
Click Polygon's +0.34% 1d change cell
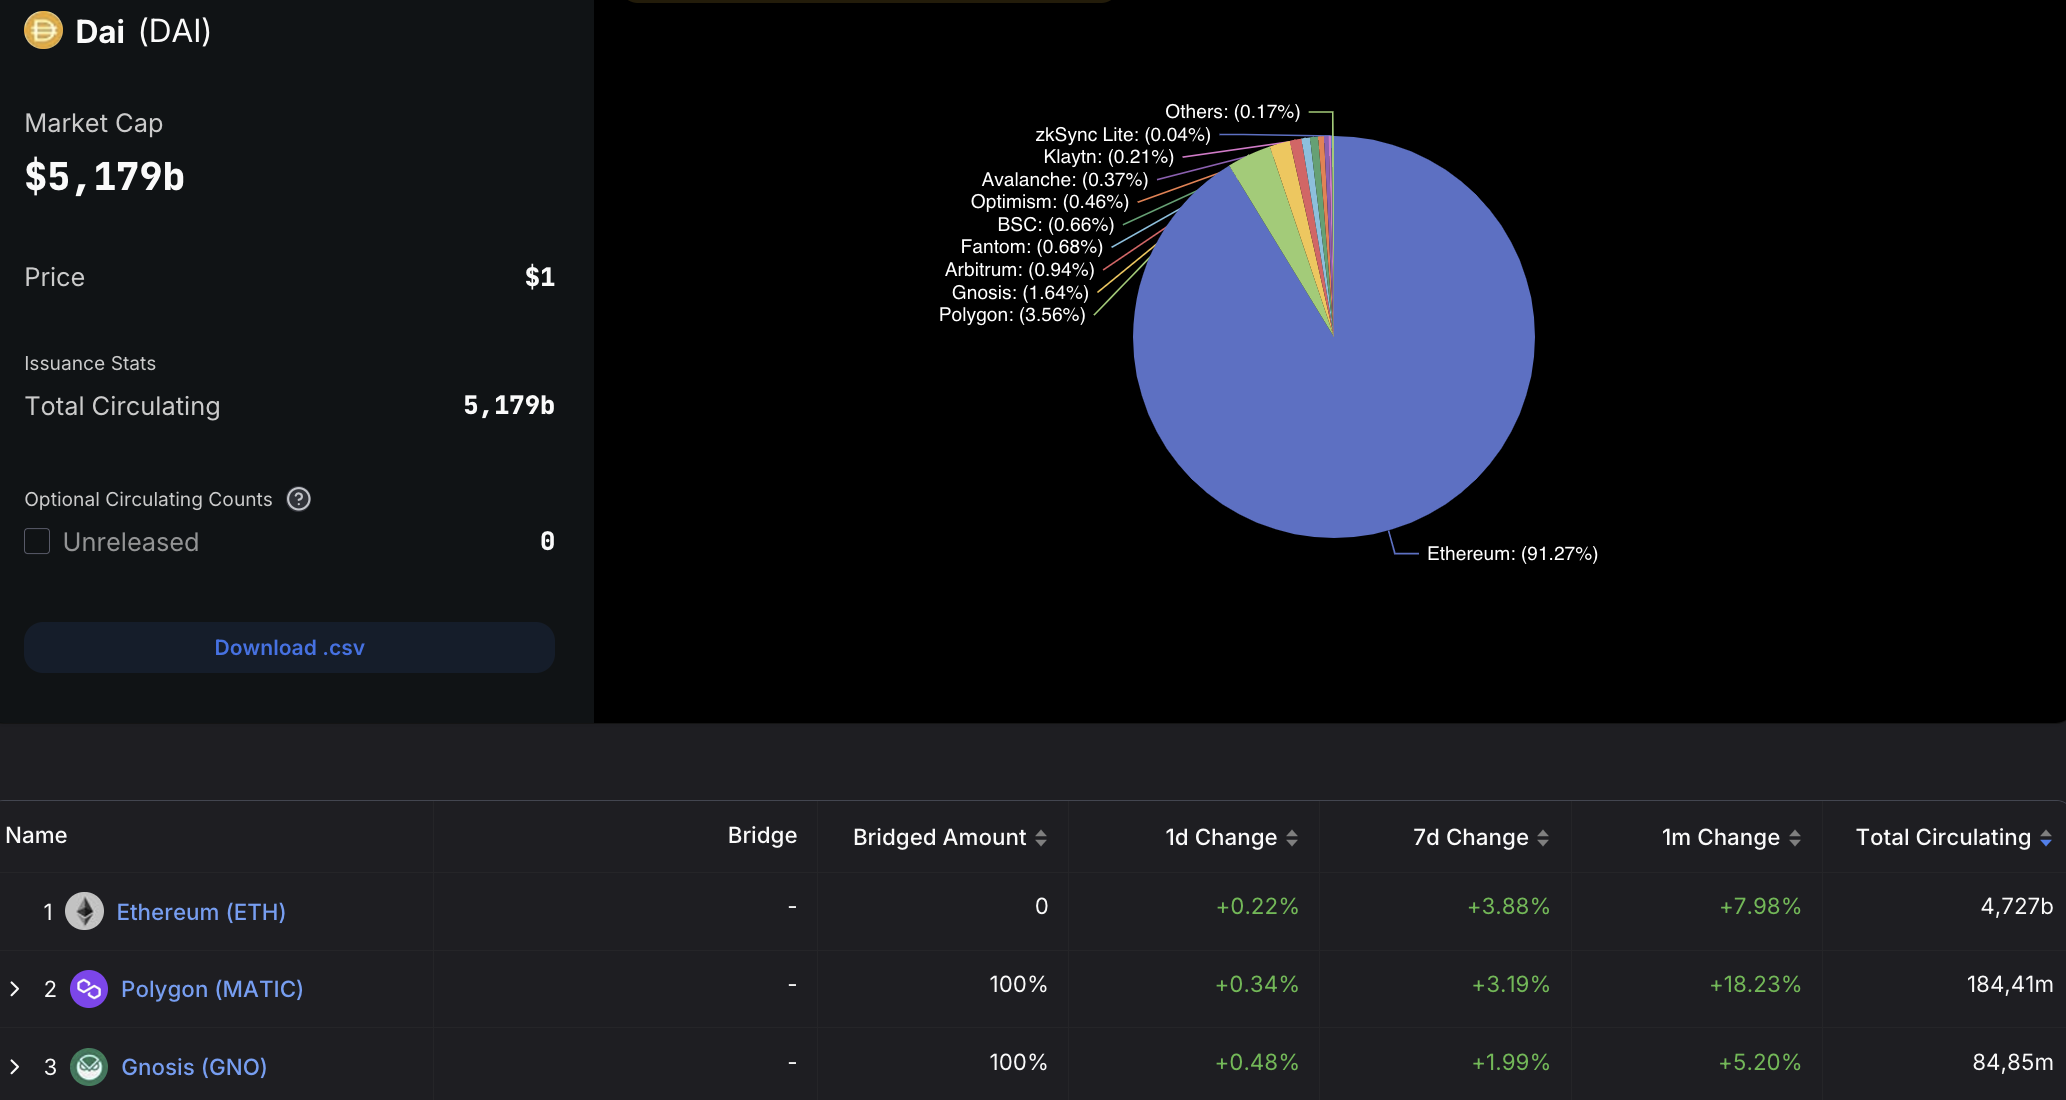click(1257, 984)
